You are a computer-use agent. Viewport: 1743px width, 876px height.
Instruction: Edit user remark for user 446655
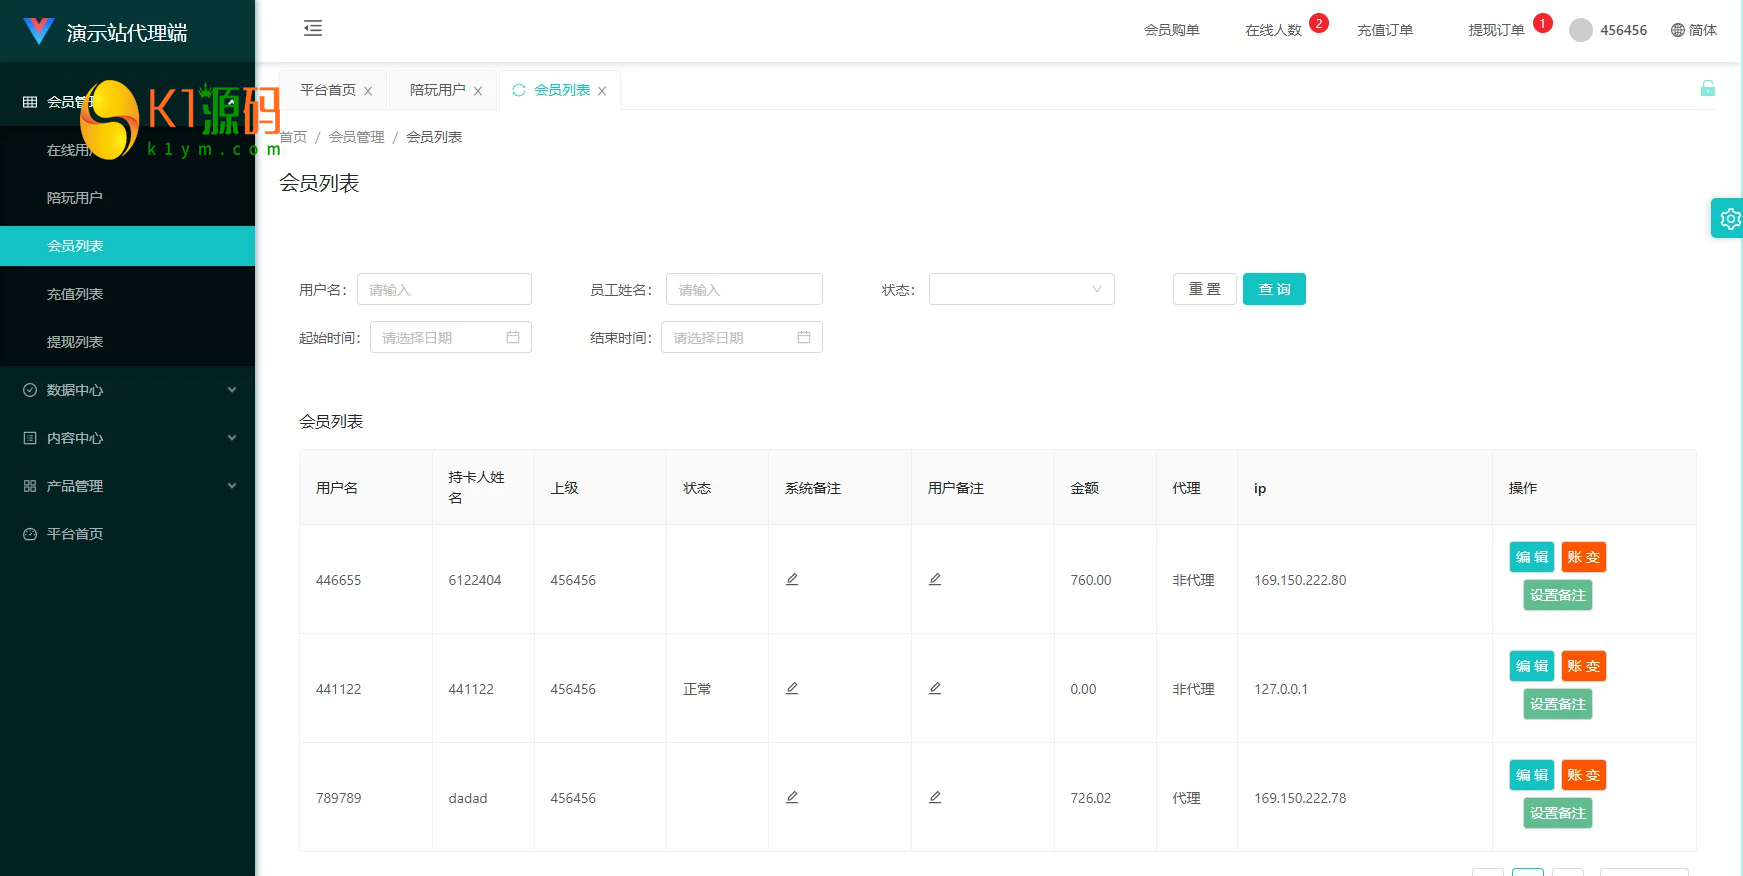point(935,579)
